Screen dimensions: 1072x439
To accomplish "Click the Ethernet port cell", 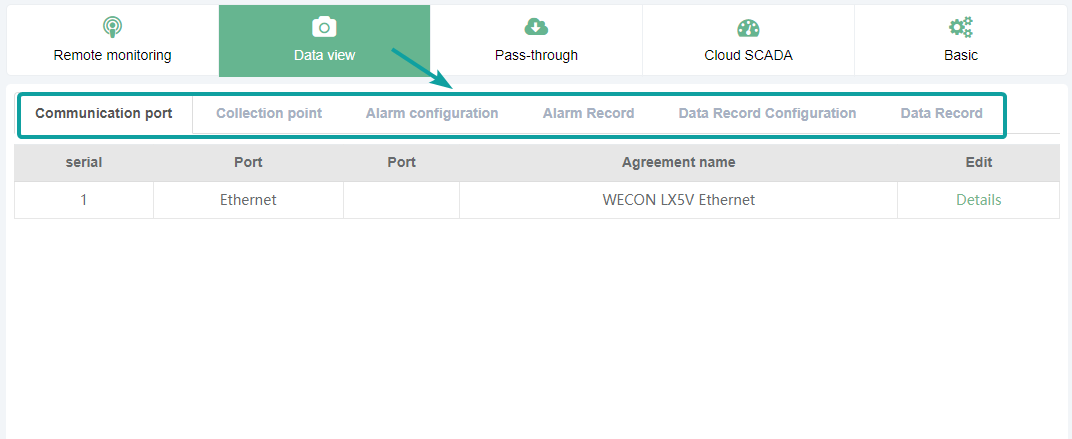I will (x=248, y=200).
